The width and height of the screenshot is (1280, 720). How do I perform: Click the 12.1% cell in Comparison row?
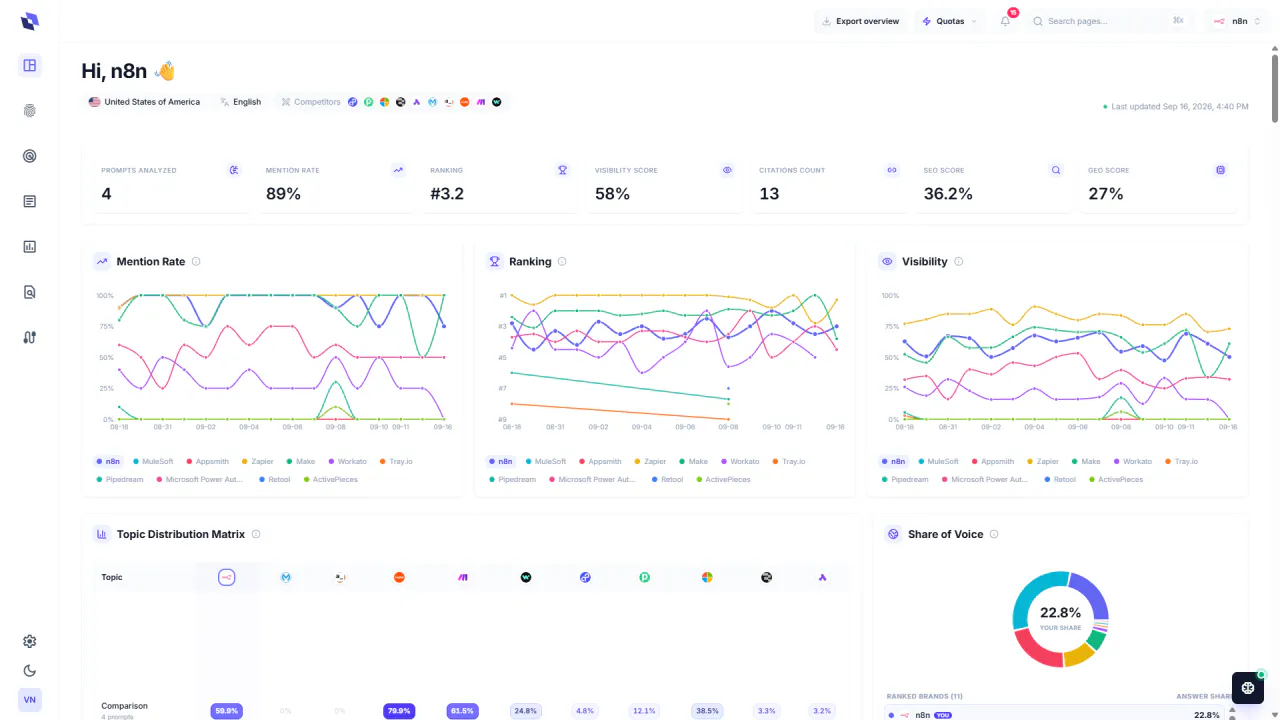coord(644,711)
